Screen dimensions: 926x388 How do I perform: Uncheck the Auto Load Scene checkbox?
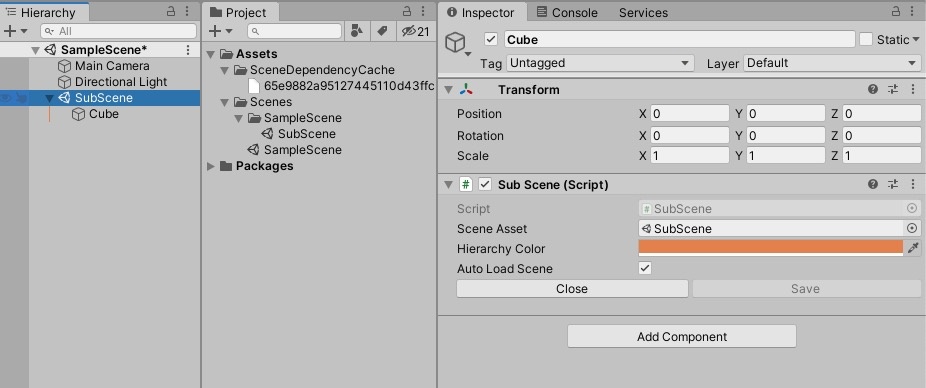point(645,269)
